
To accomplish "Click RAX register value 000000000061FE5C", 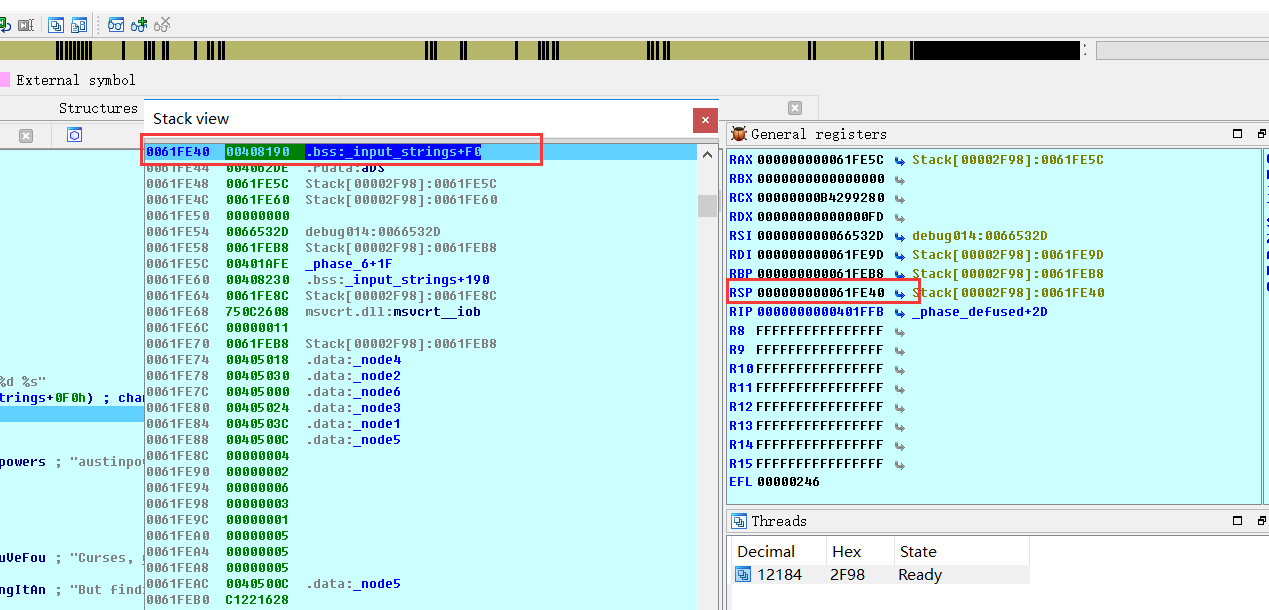I will pos(820,160).
